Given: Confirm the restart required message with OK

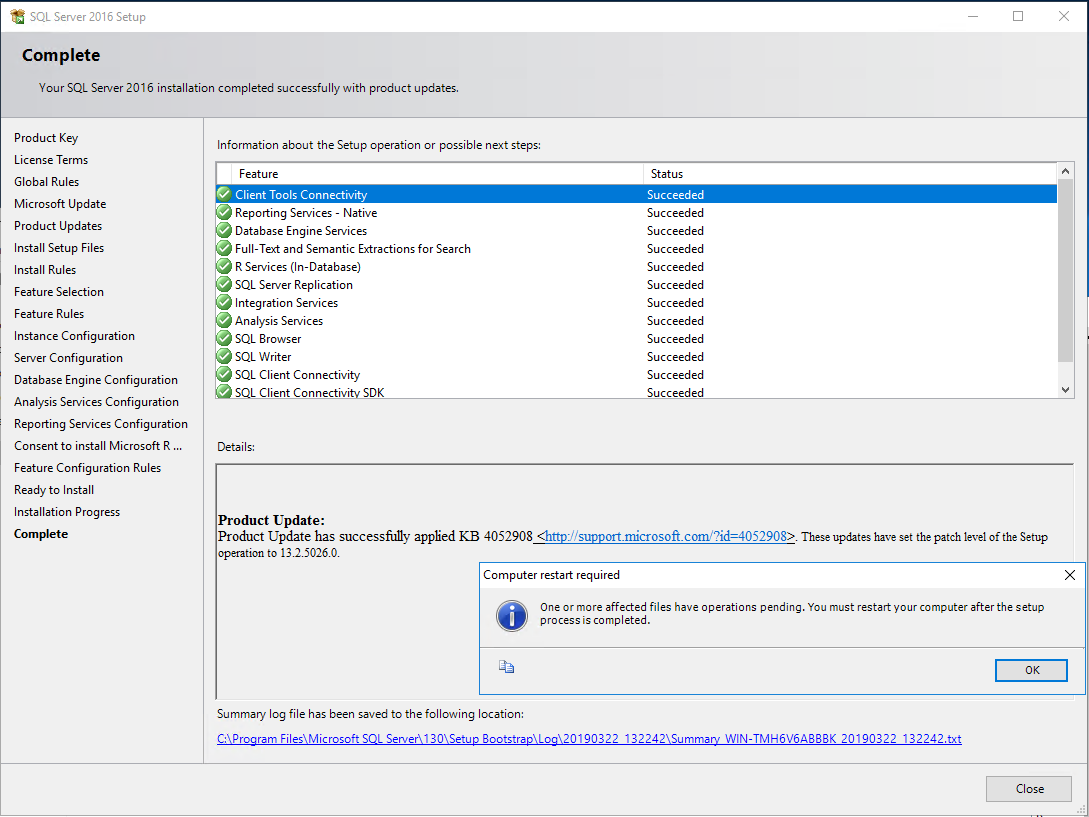Looking at the screenshot, I should pos(1031,670).
